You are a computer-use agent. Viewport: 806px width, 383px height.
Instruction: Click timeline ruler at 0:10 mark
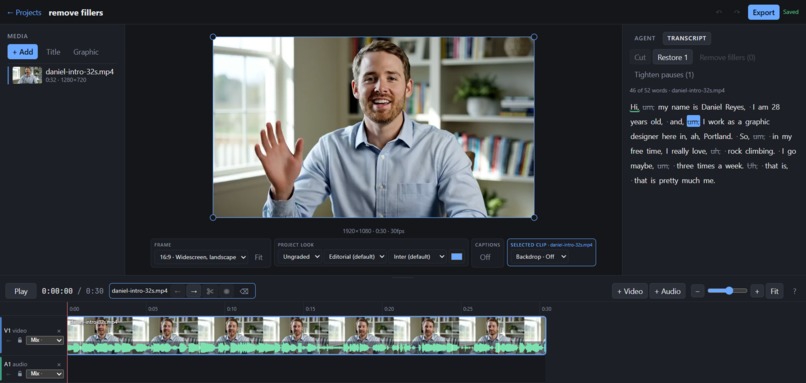click(232, 309)
